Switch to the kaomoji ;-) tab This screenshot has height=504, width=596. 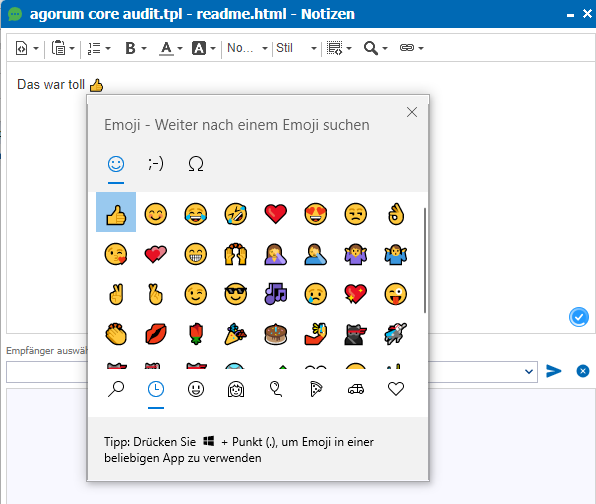pos(156,164)
